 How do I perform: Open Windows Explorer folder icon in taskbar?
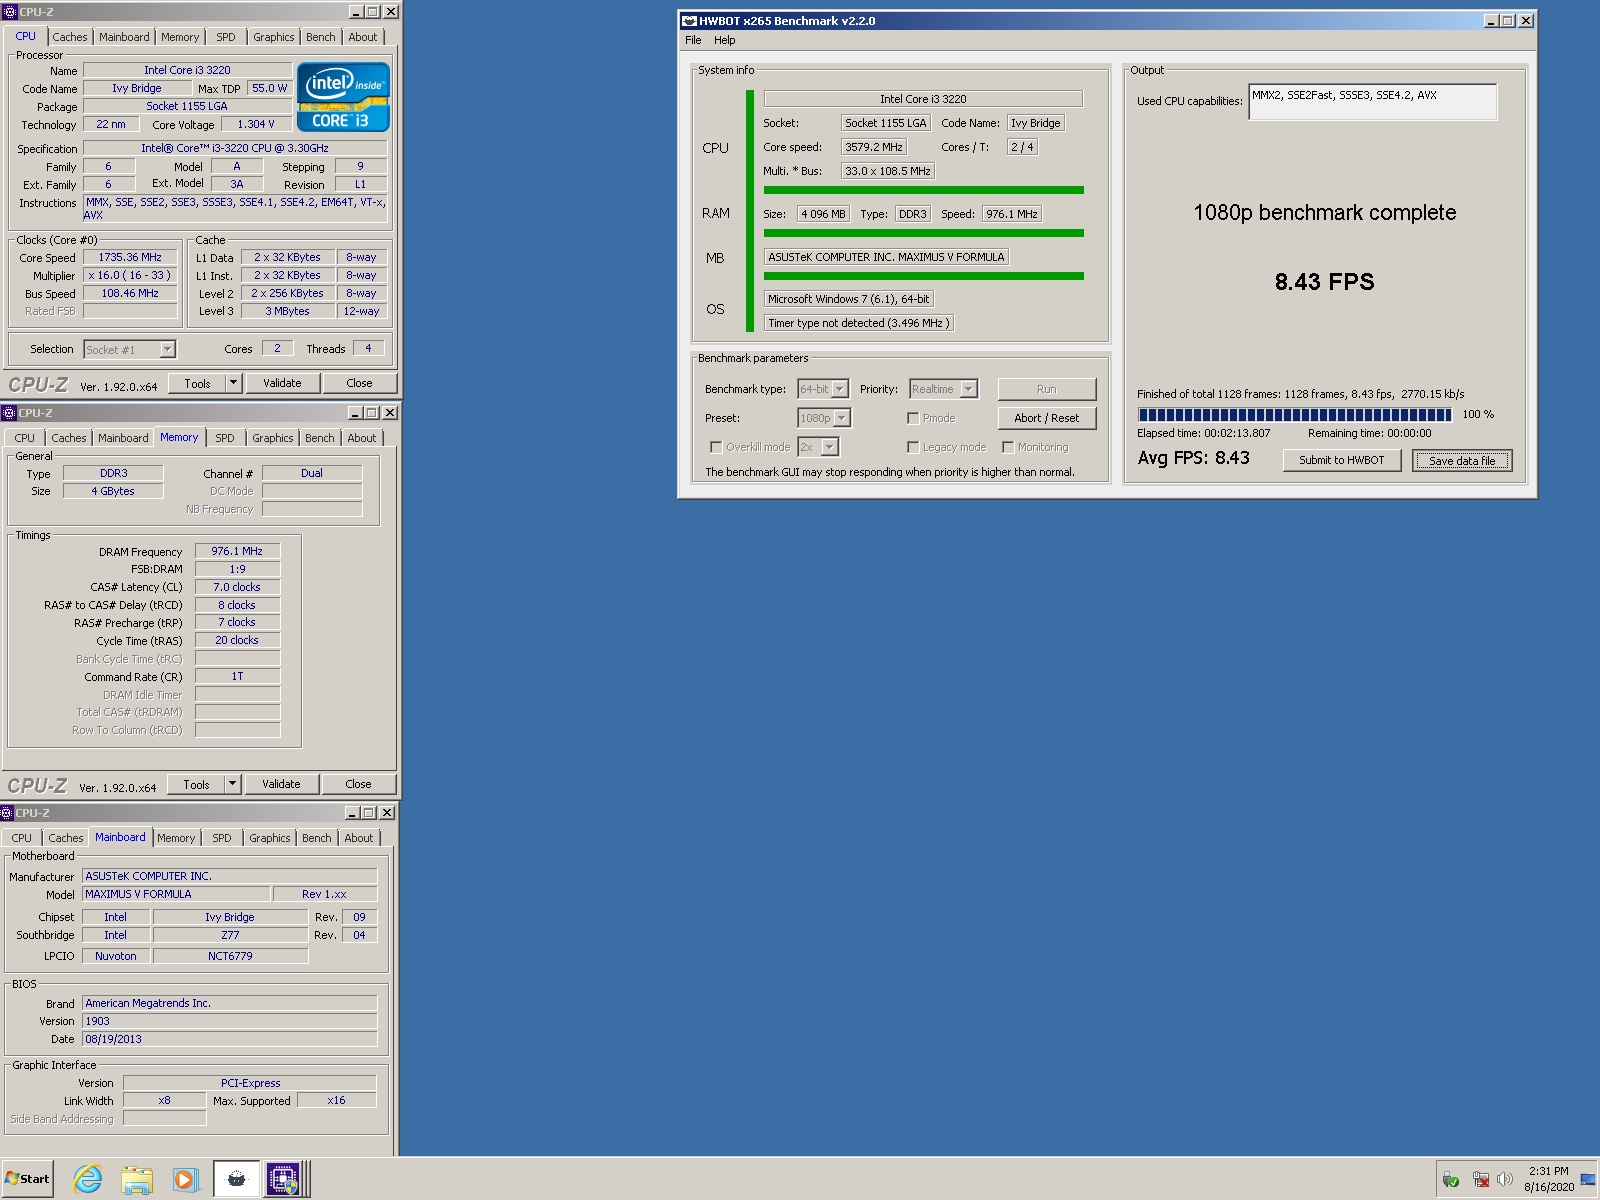point(136,1179)
